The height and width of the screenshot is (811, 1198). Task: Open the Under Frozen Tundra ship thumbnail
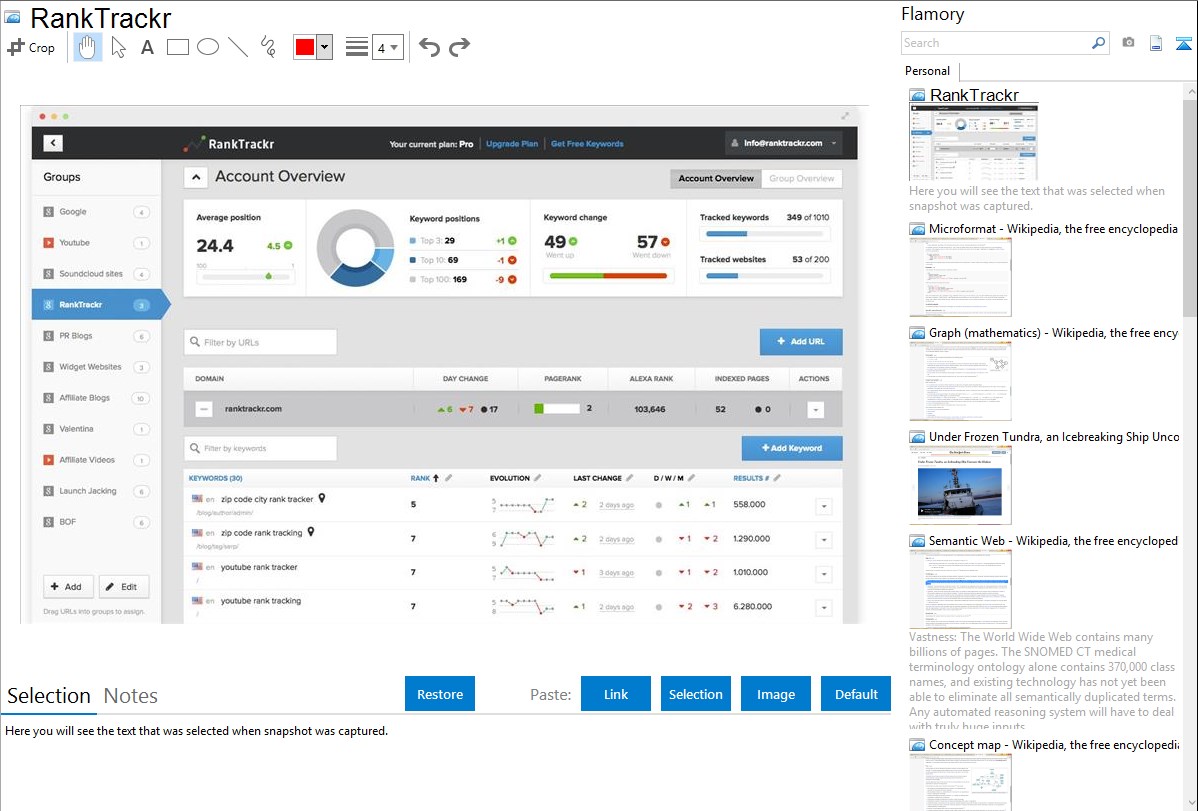tap(960, 485)
